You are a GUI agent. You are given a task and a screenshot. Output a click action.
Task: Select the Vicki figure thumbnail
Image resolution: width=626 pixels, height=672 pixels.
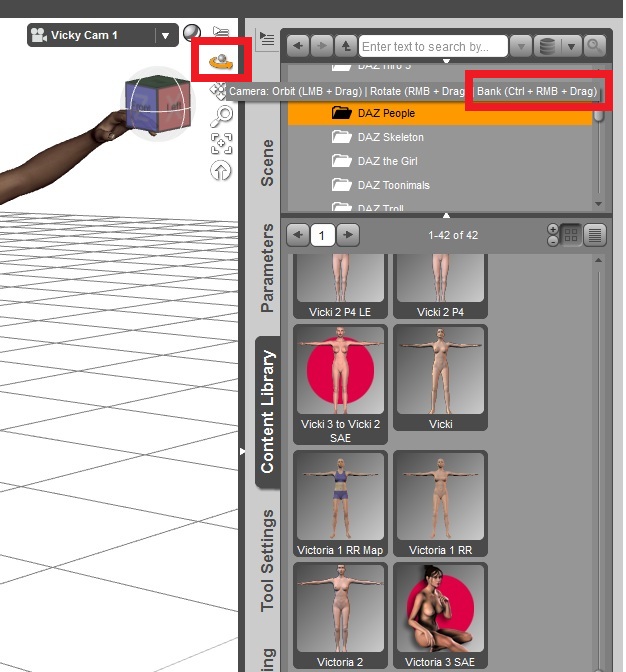coord(440,377)
